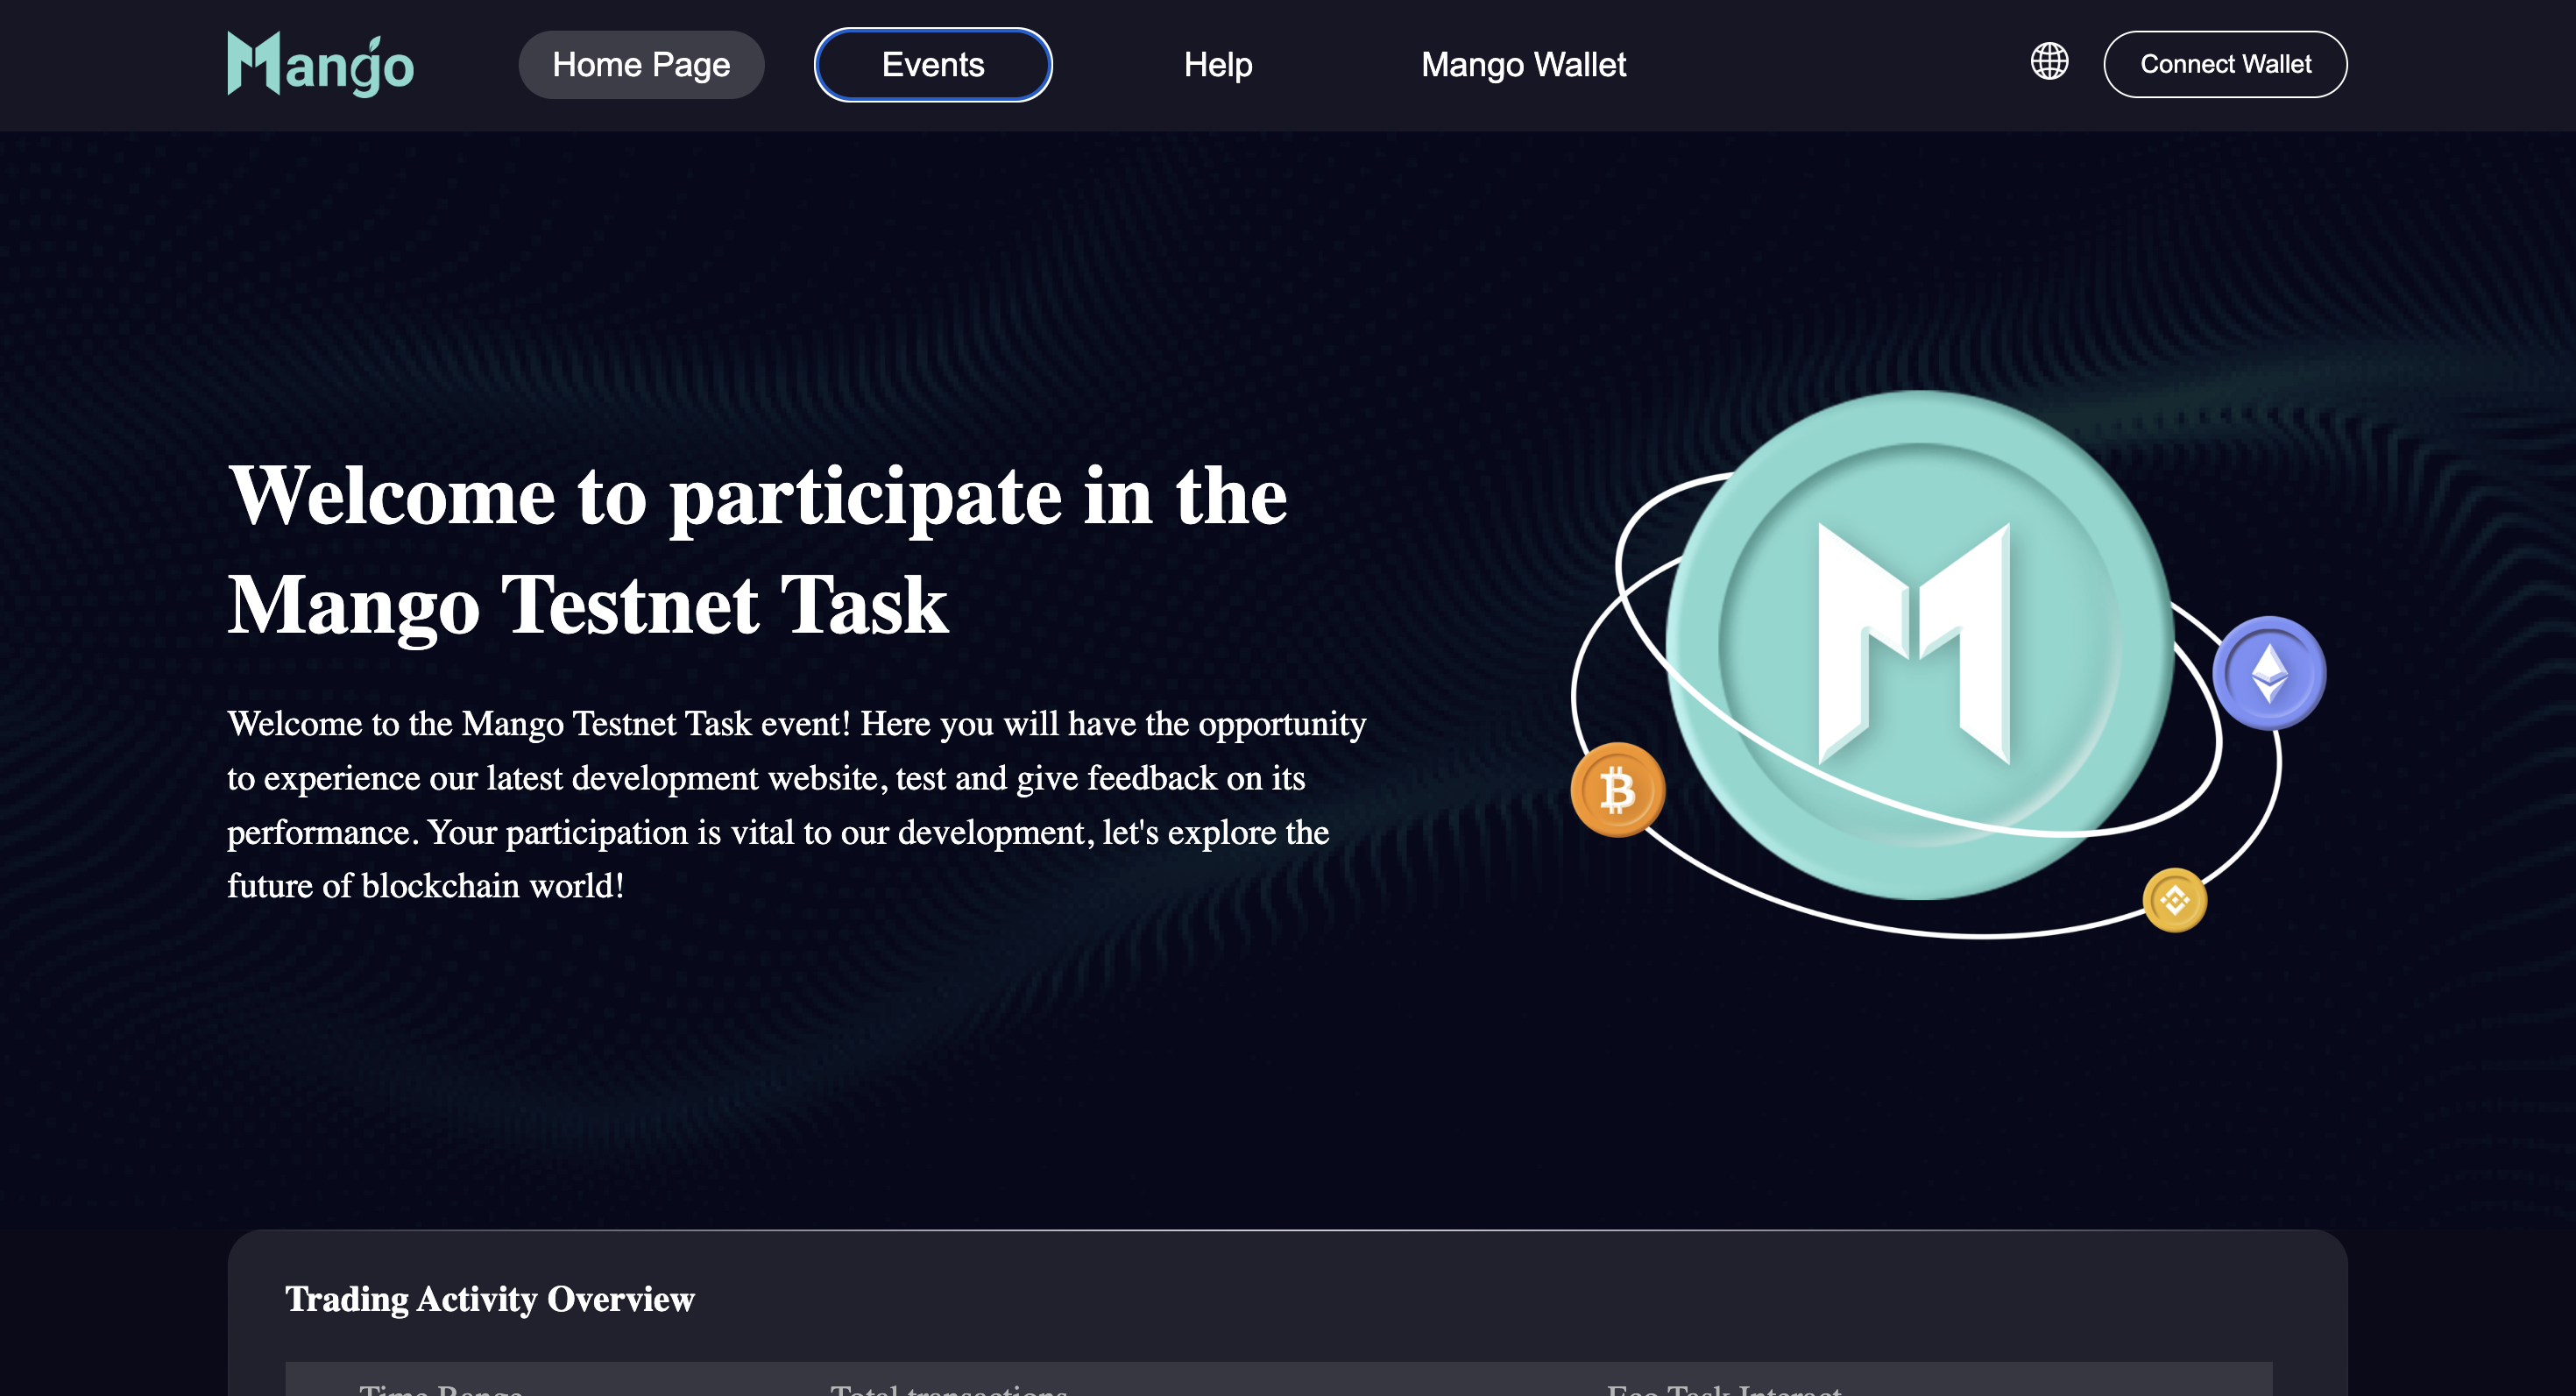
Task: Click the Connect Wallet button
Action: (x=2225, y=65)
